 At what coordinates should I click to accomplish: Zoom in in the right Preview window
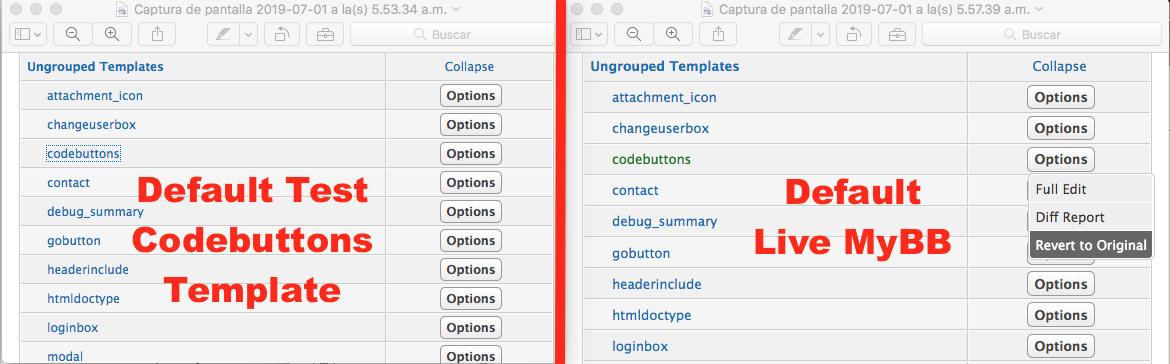point(673,34)
